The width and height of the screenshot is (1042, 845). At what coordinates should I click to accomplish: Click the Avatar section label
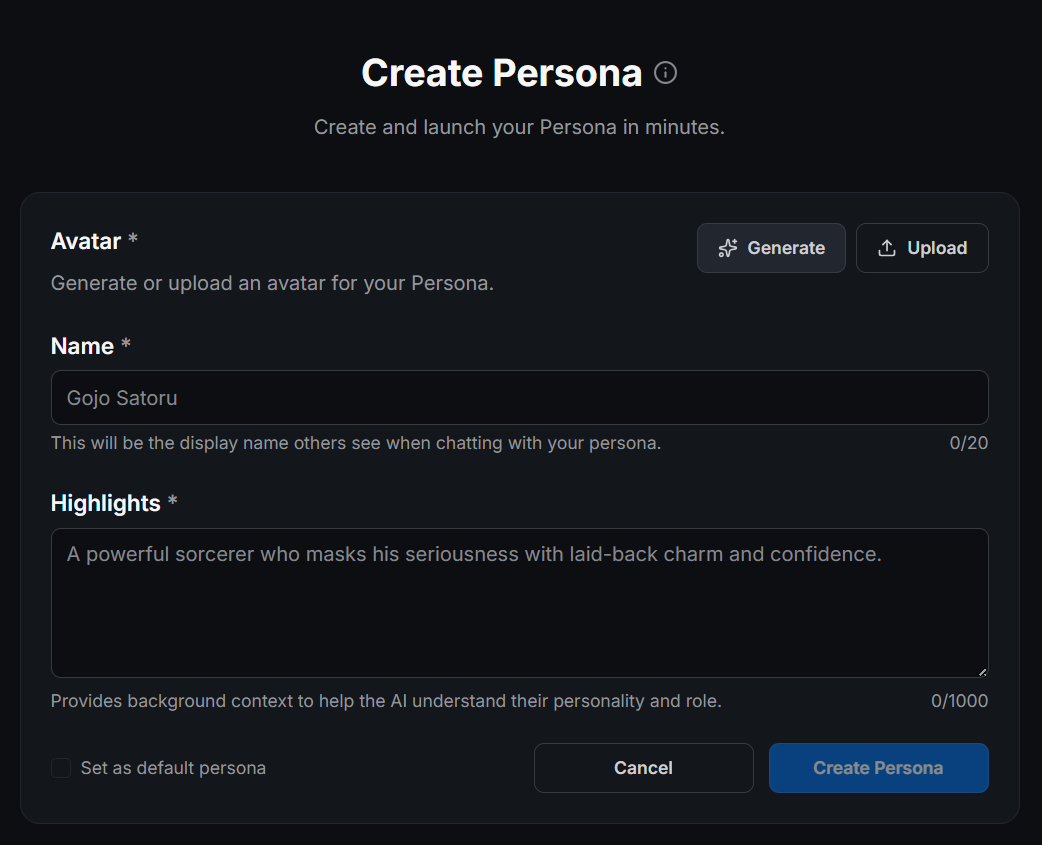(86, 241)
